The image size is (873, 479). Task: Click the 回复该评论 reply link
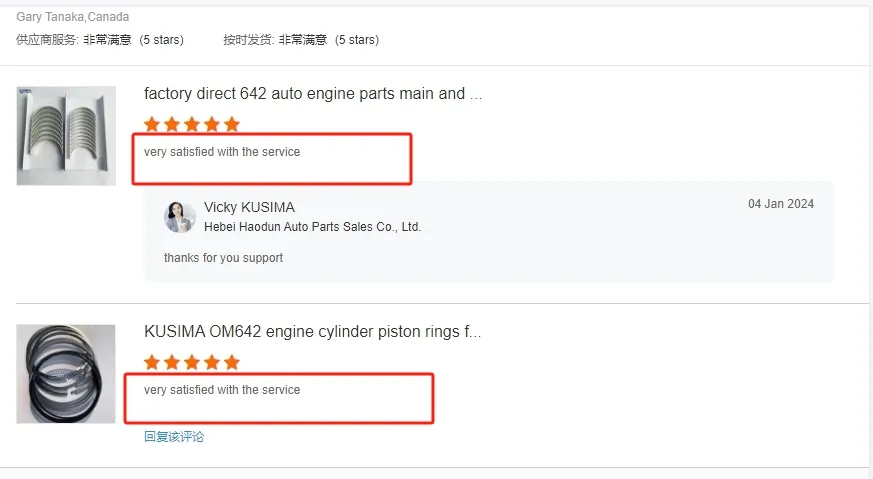[174, 436]
